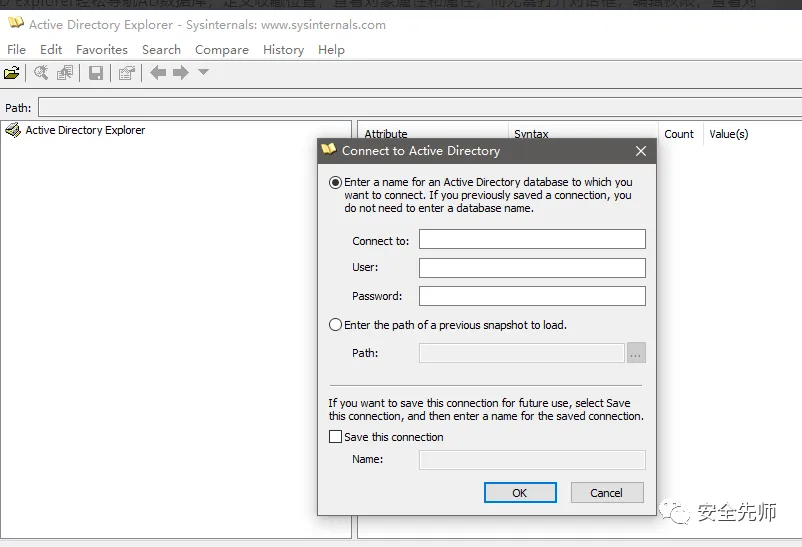Click the saved connection Name field
This screenshot has width=802, height=547.
pos(532,460)
